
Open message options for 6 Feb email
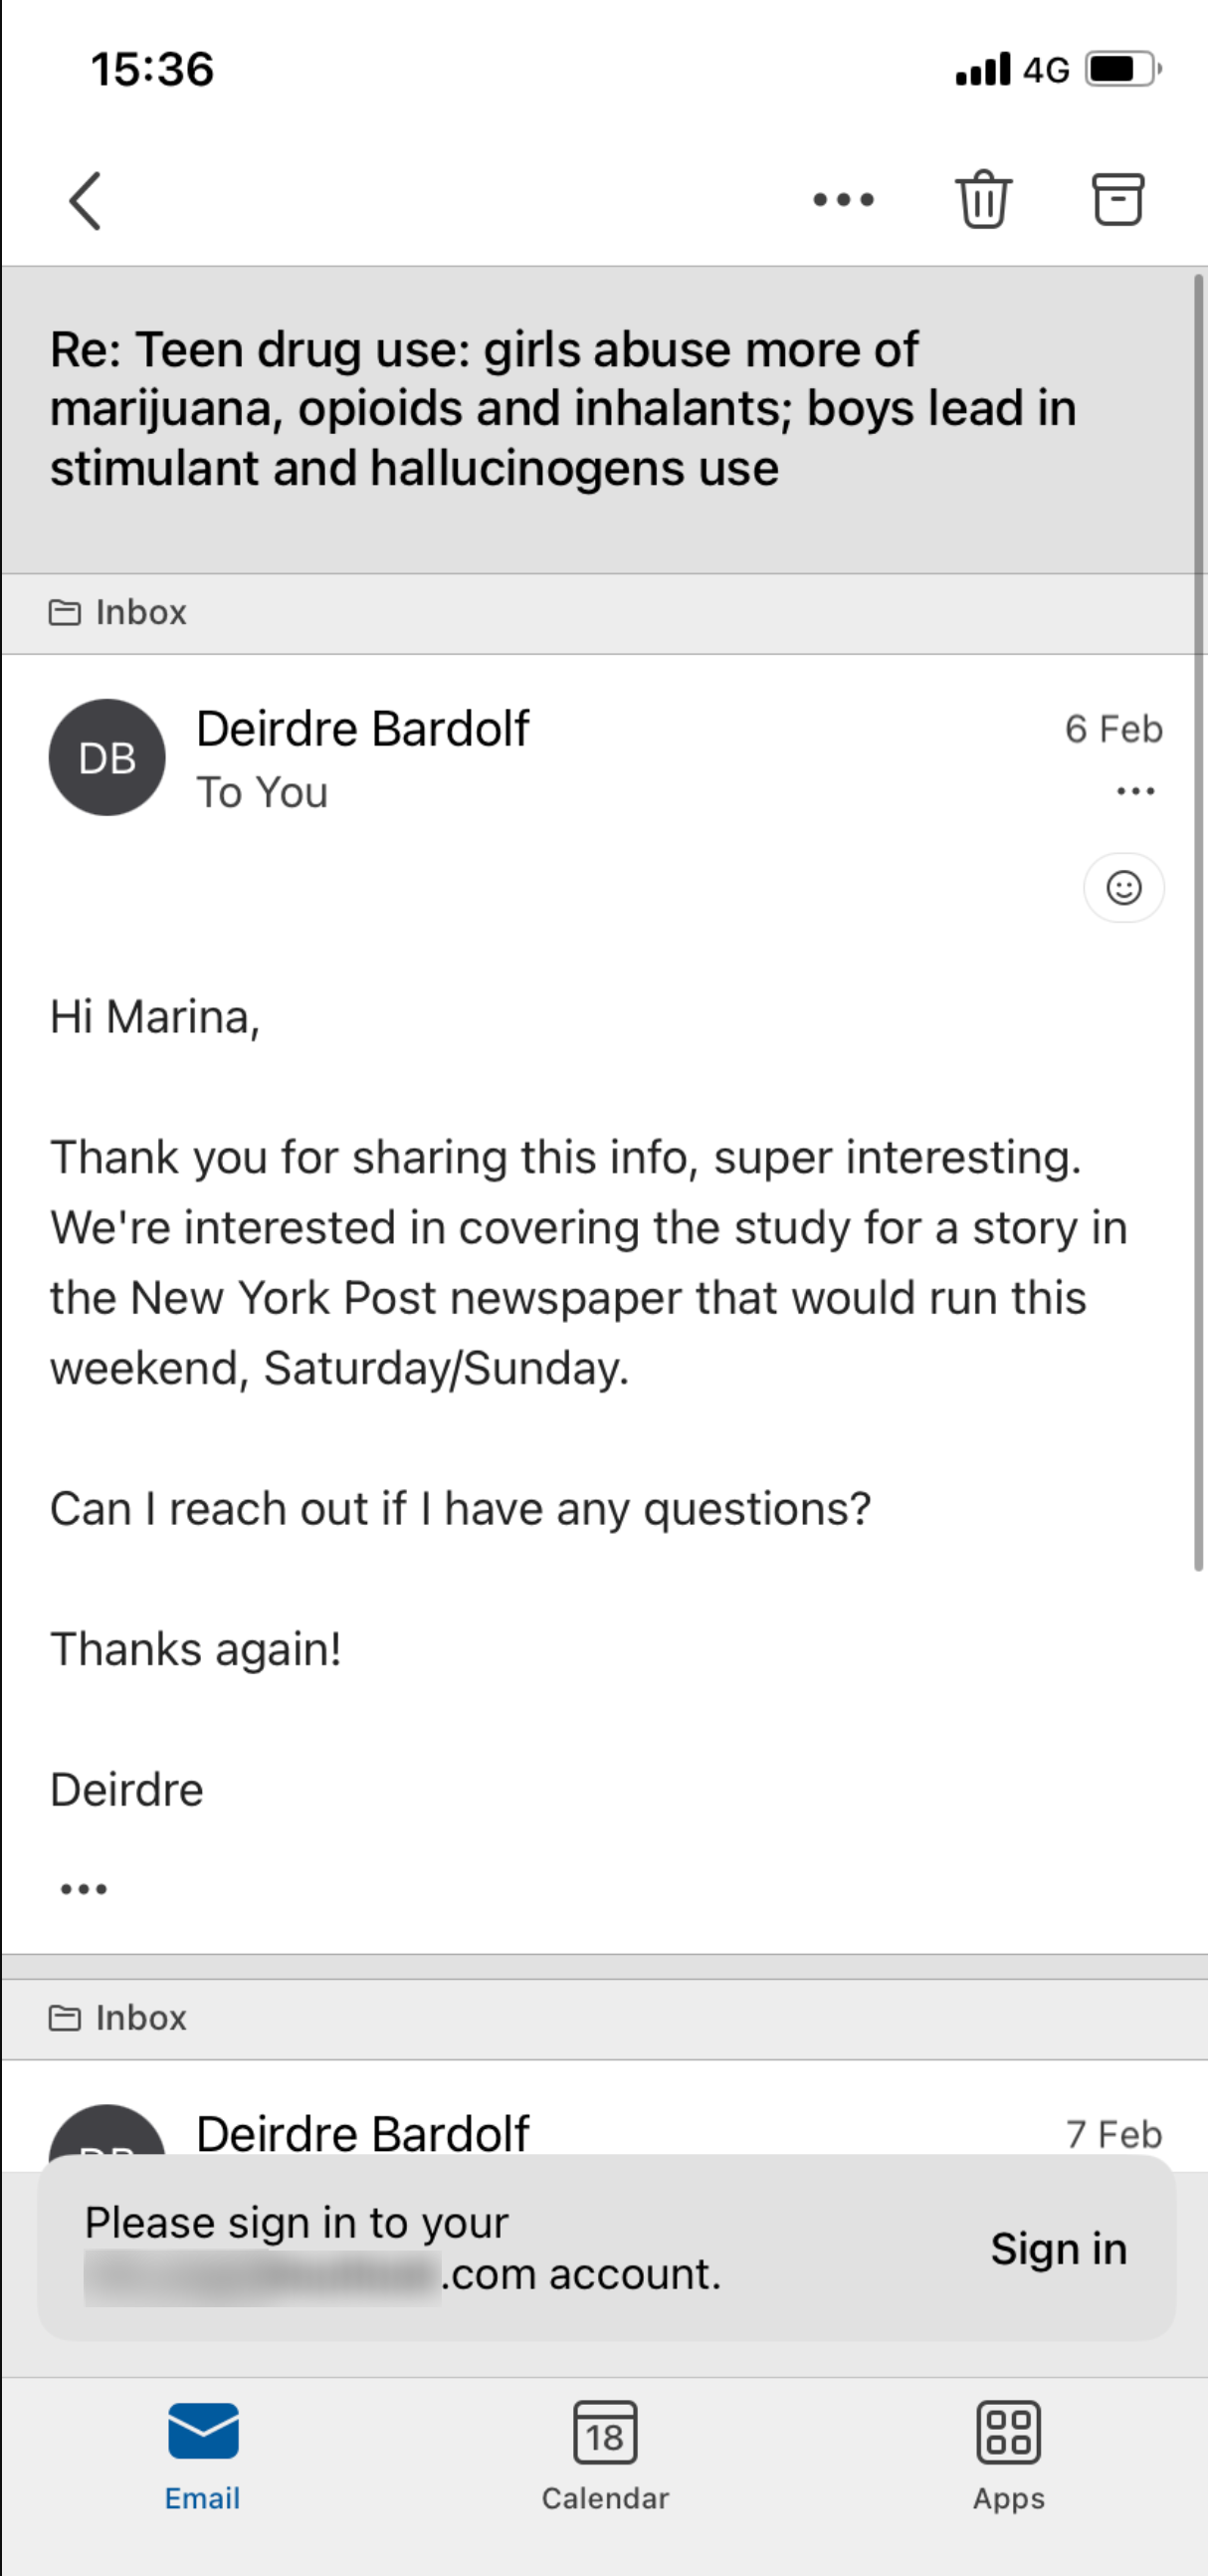coord(1135,791)
